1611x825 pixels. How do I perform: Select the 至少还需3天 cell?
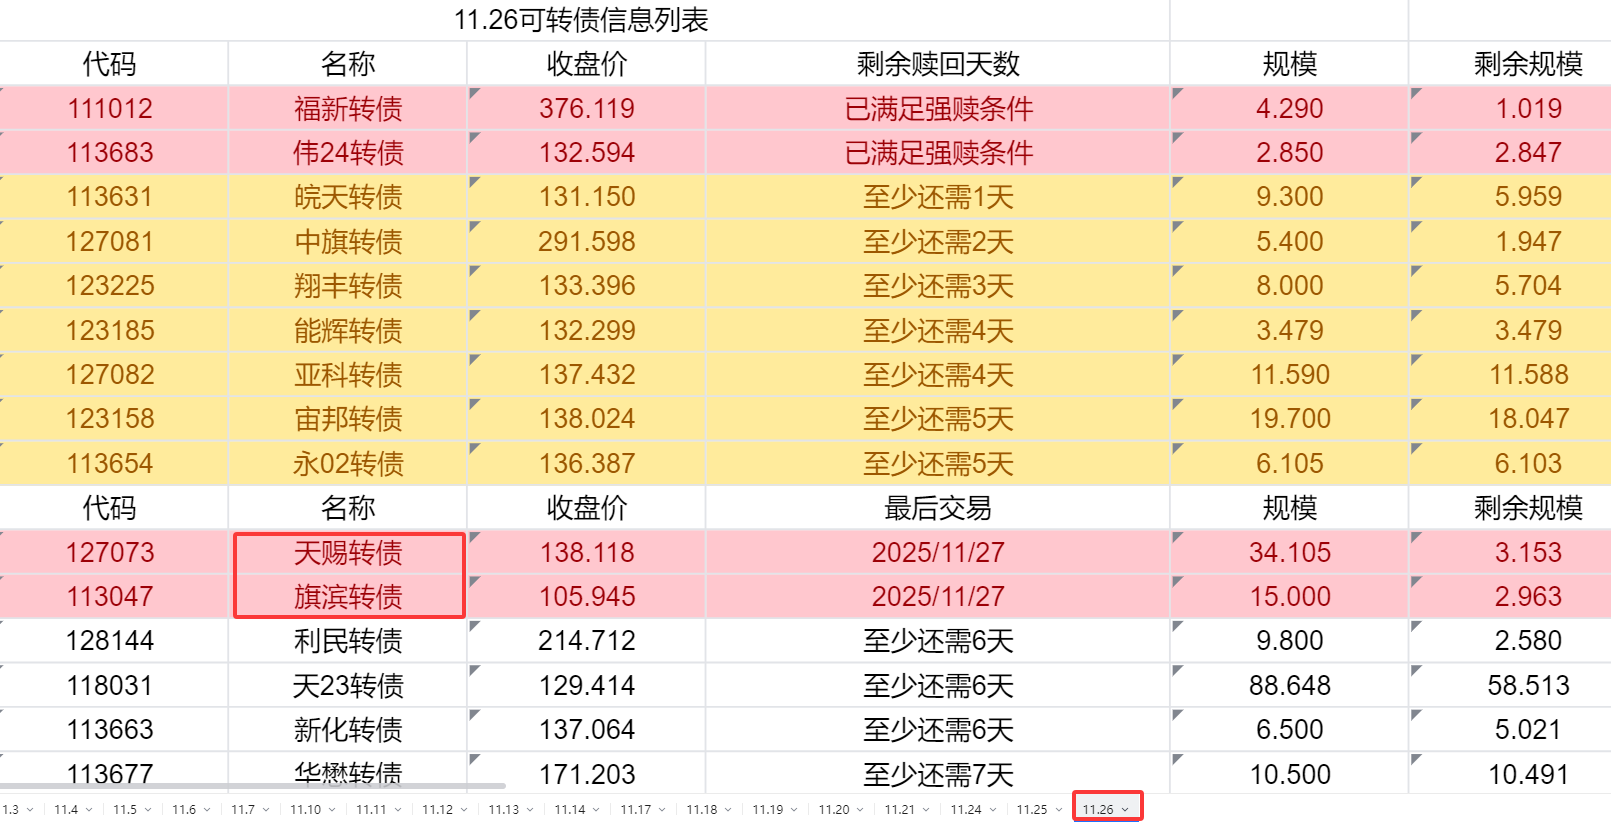pyautogui.click(x=938, y=285)
